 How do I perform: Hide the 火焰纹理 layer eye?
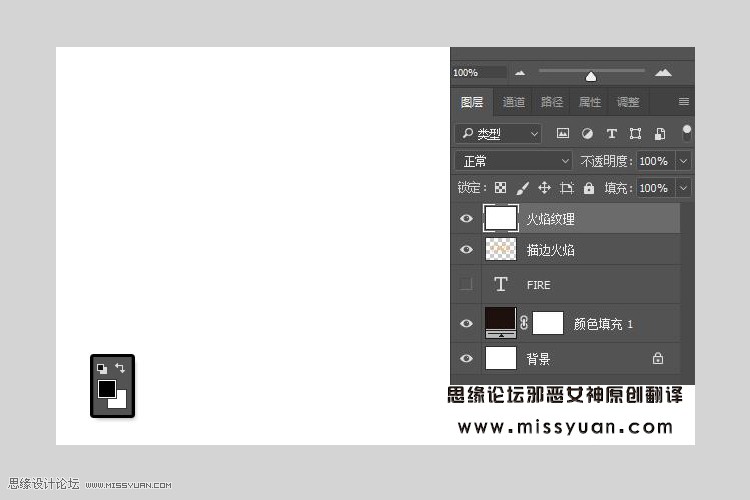pos(466,218)
